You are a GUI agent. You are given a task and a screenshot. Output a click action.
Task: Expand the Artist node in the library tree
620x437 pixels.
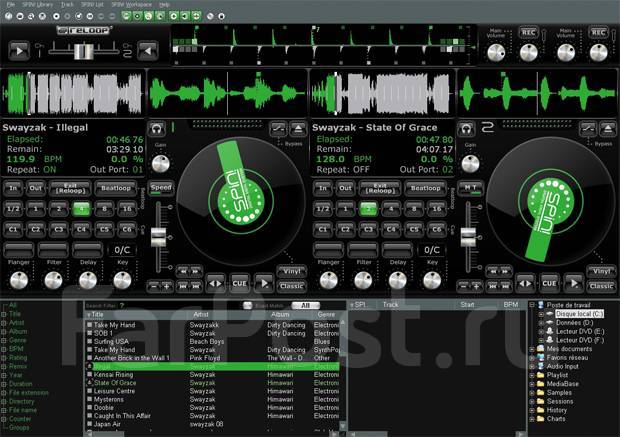click(x=4, y=323)
